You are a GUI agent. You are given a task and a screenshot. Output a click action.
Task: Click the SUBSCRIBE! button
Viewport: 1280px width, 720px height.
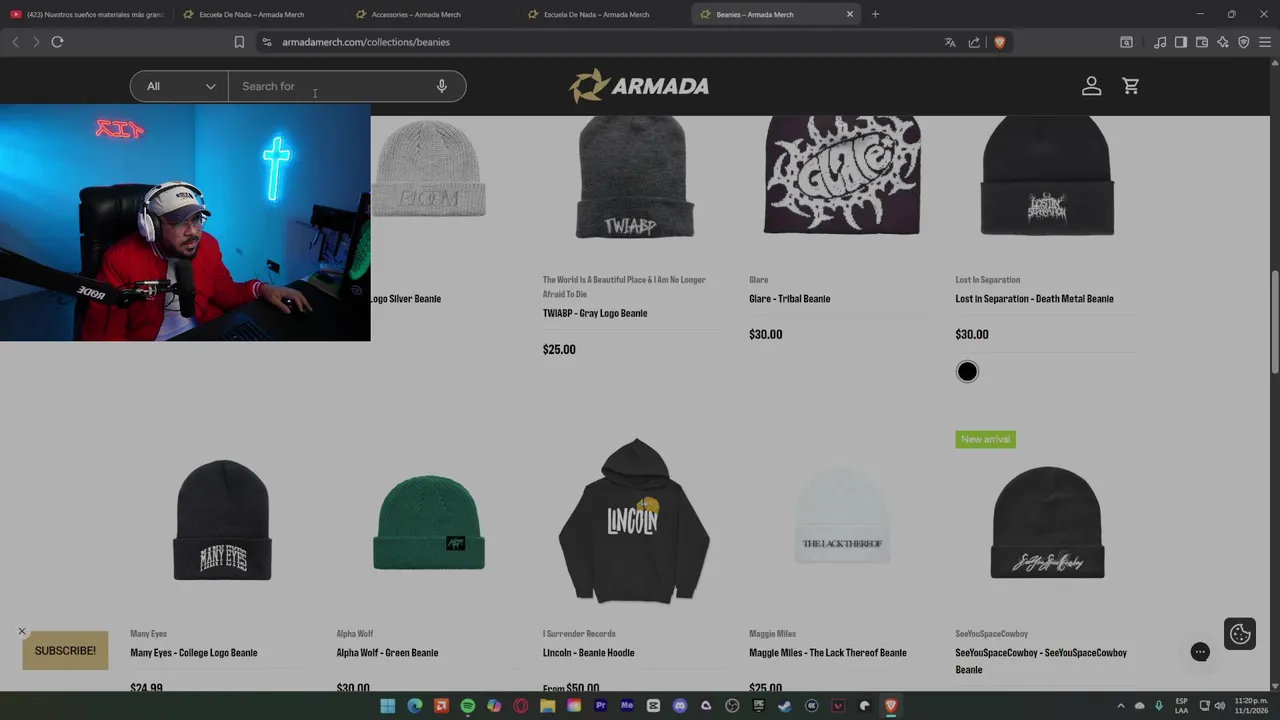tap(65, 651)
